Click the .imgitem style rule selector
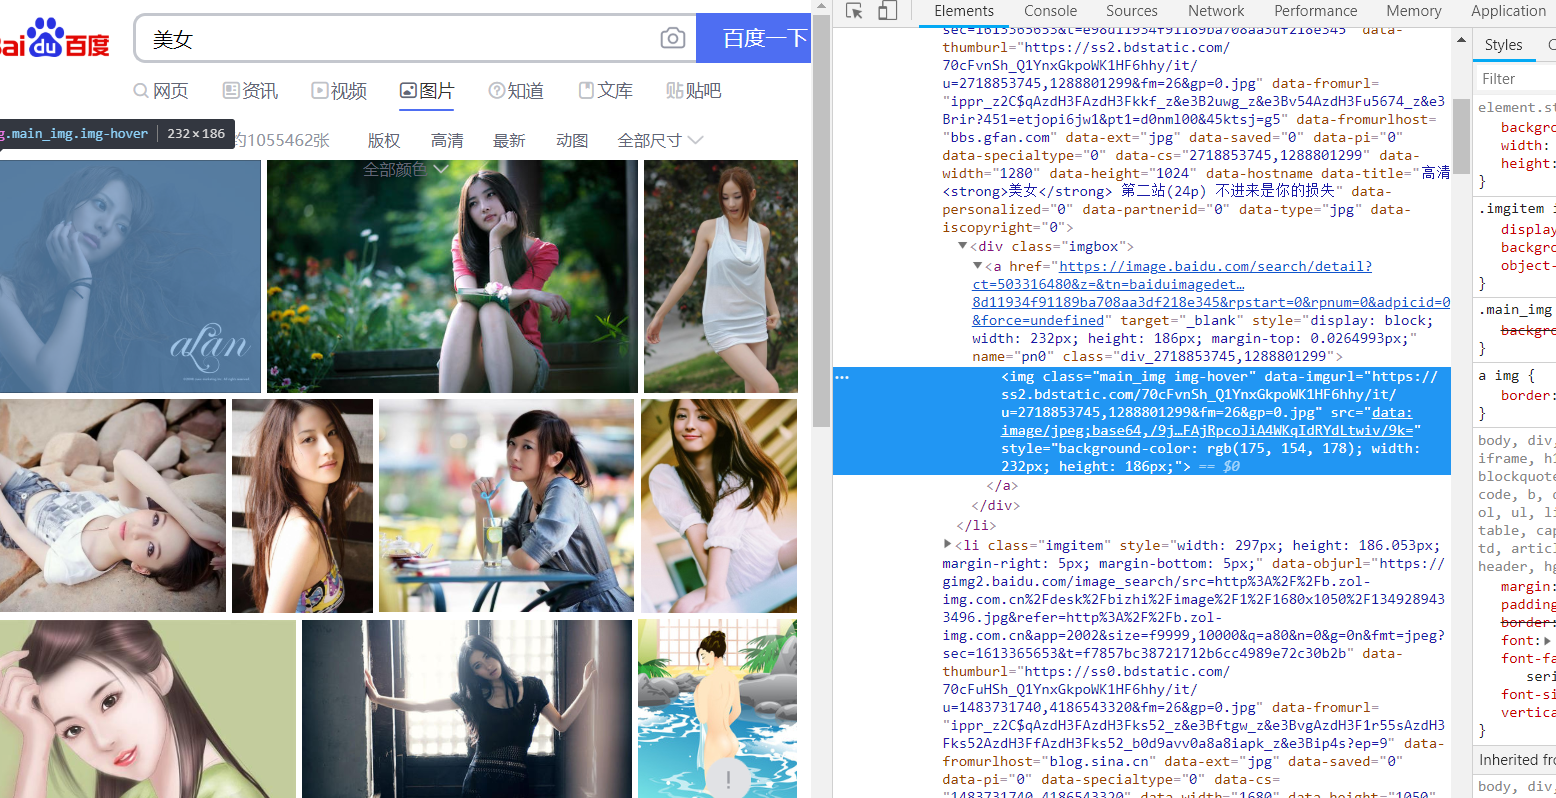This screenshot has height=798, width=1556. click(x=1511, y=208)
